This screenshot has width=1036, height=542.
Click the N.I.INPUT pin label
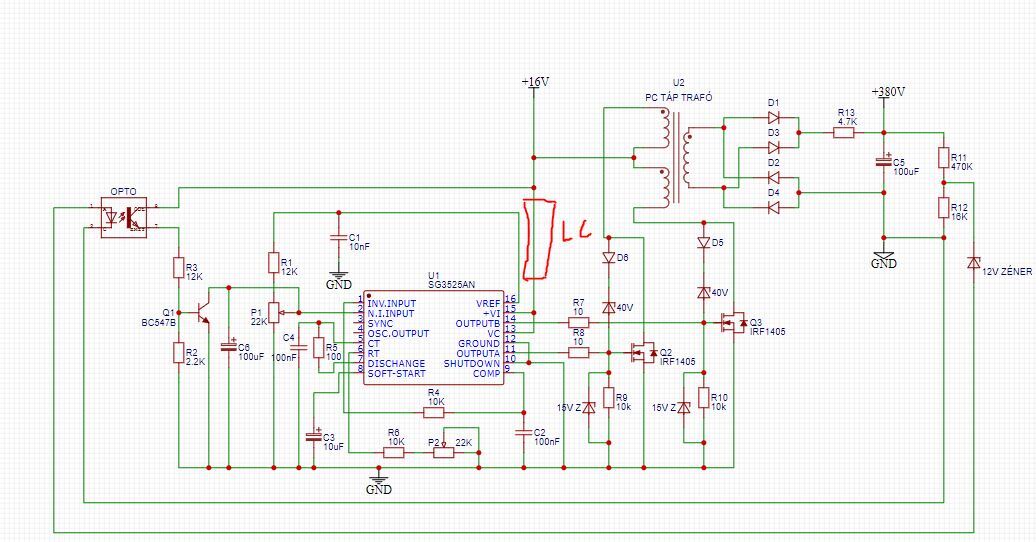[391, 313]
